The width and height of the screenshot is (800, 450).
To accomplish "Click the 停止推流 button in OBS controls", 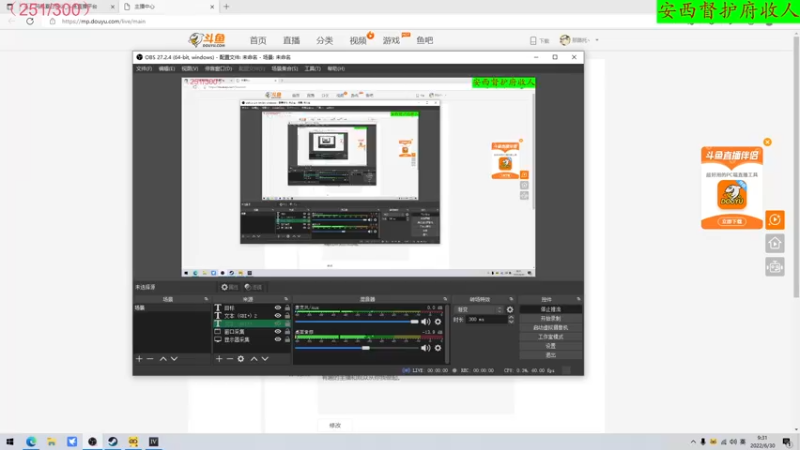I will tap(551, 309).
